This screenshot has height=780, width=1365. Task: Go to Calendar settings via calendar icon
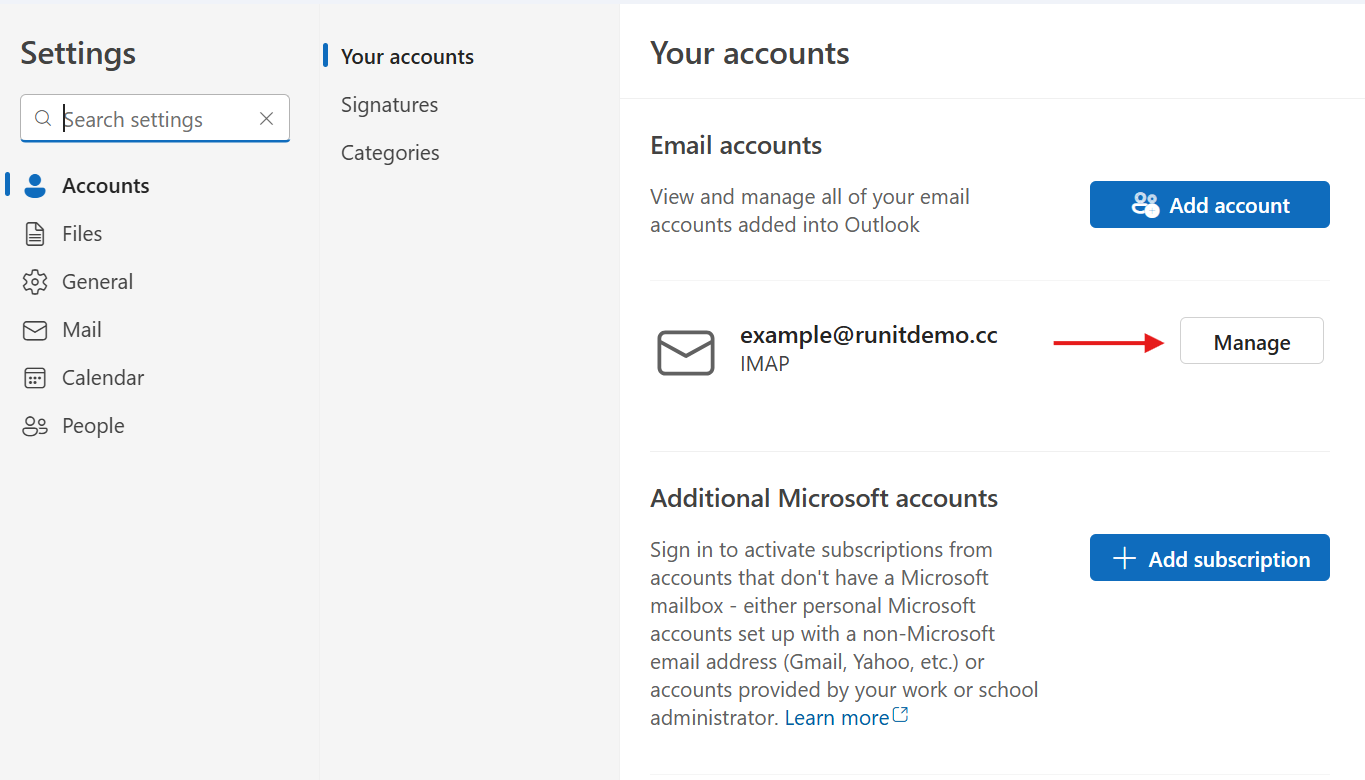click(x=35, y=378)
